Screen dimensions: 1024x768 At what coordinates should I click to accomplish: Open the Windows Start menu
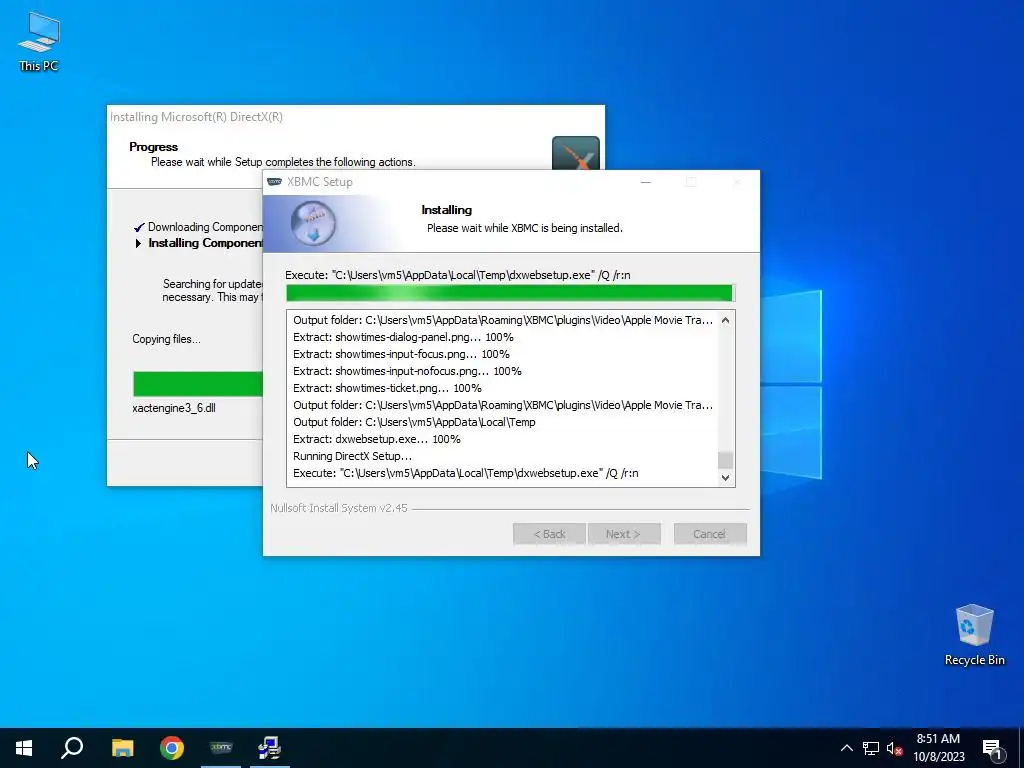click(24, 748)
